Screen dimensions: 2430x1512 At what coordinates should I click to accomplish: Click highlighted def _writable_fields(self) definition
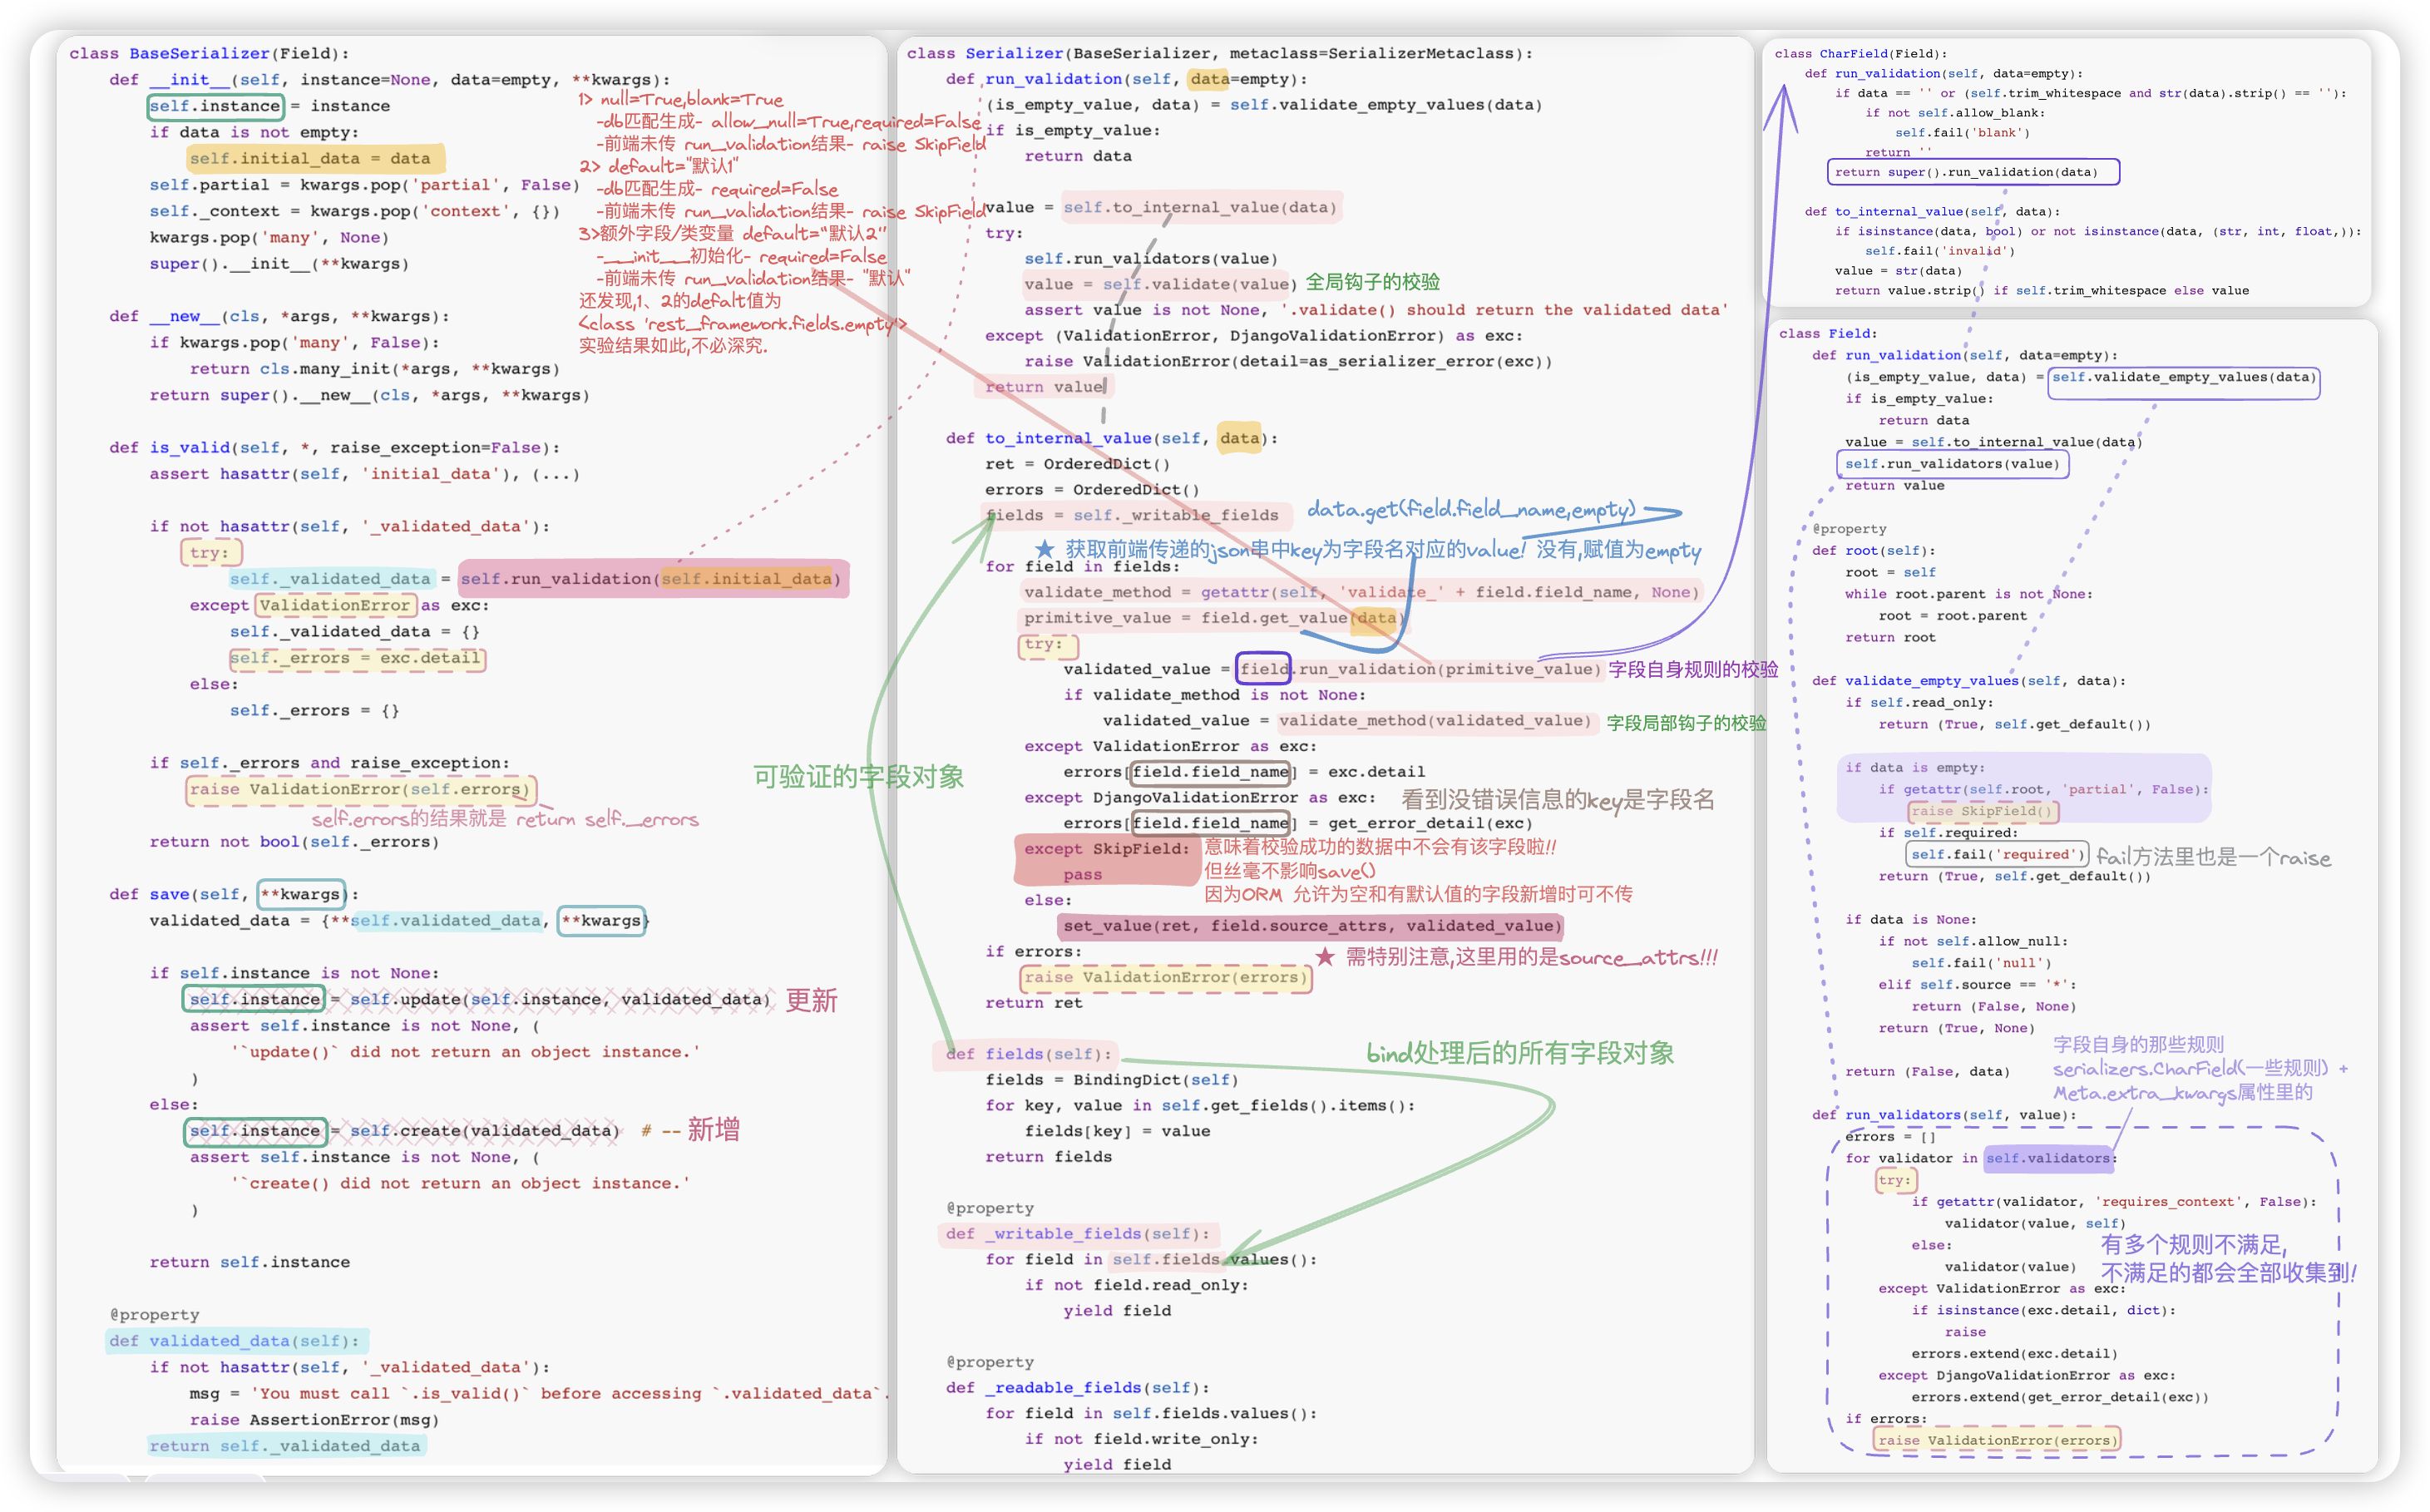point(1077,1234)
